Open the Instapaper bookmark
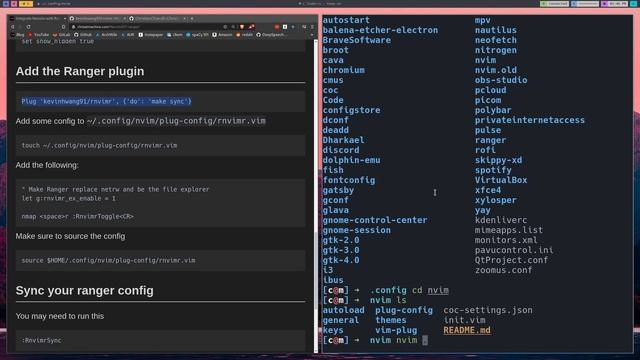 coord(151,35)
